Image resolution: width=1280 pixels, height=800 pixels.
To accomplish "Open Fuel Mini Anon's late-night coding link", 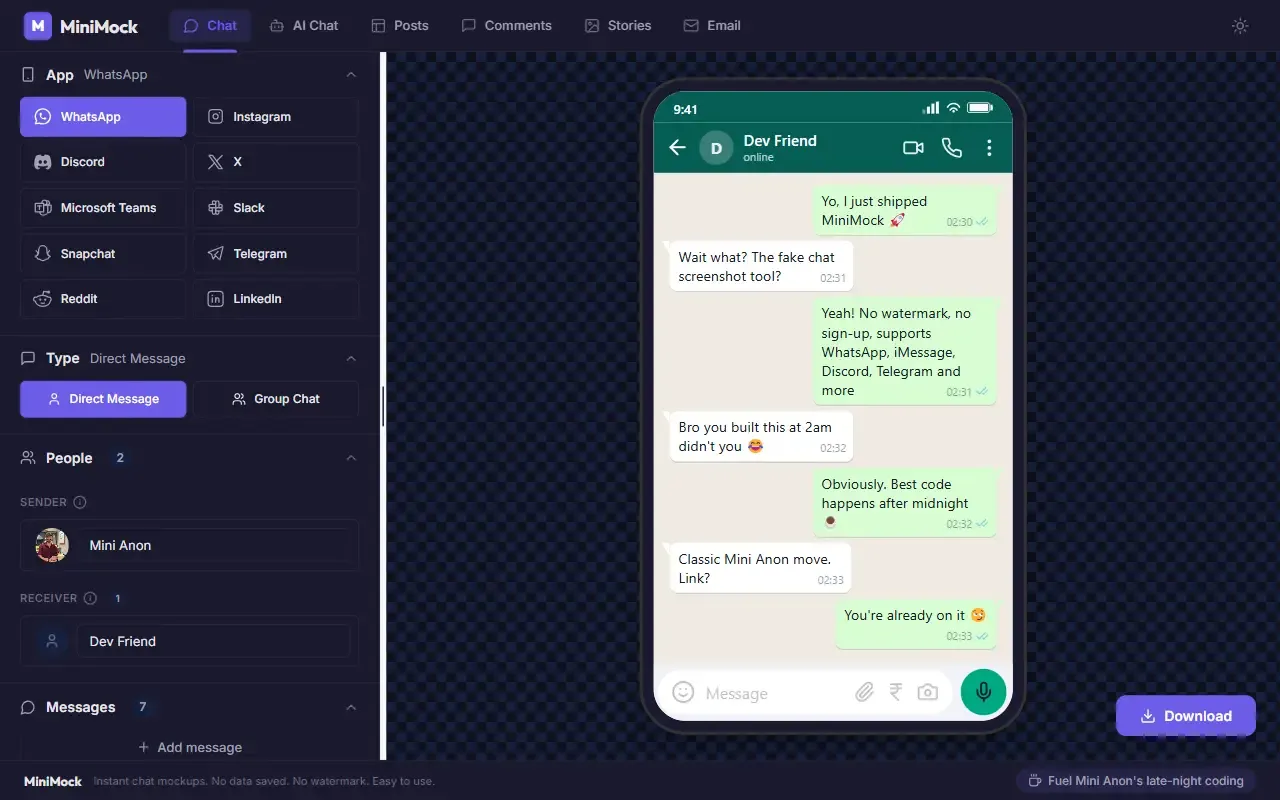I will coord(1136,781).
